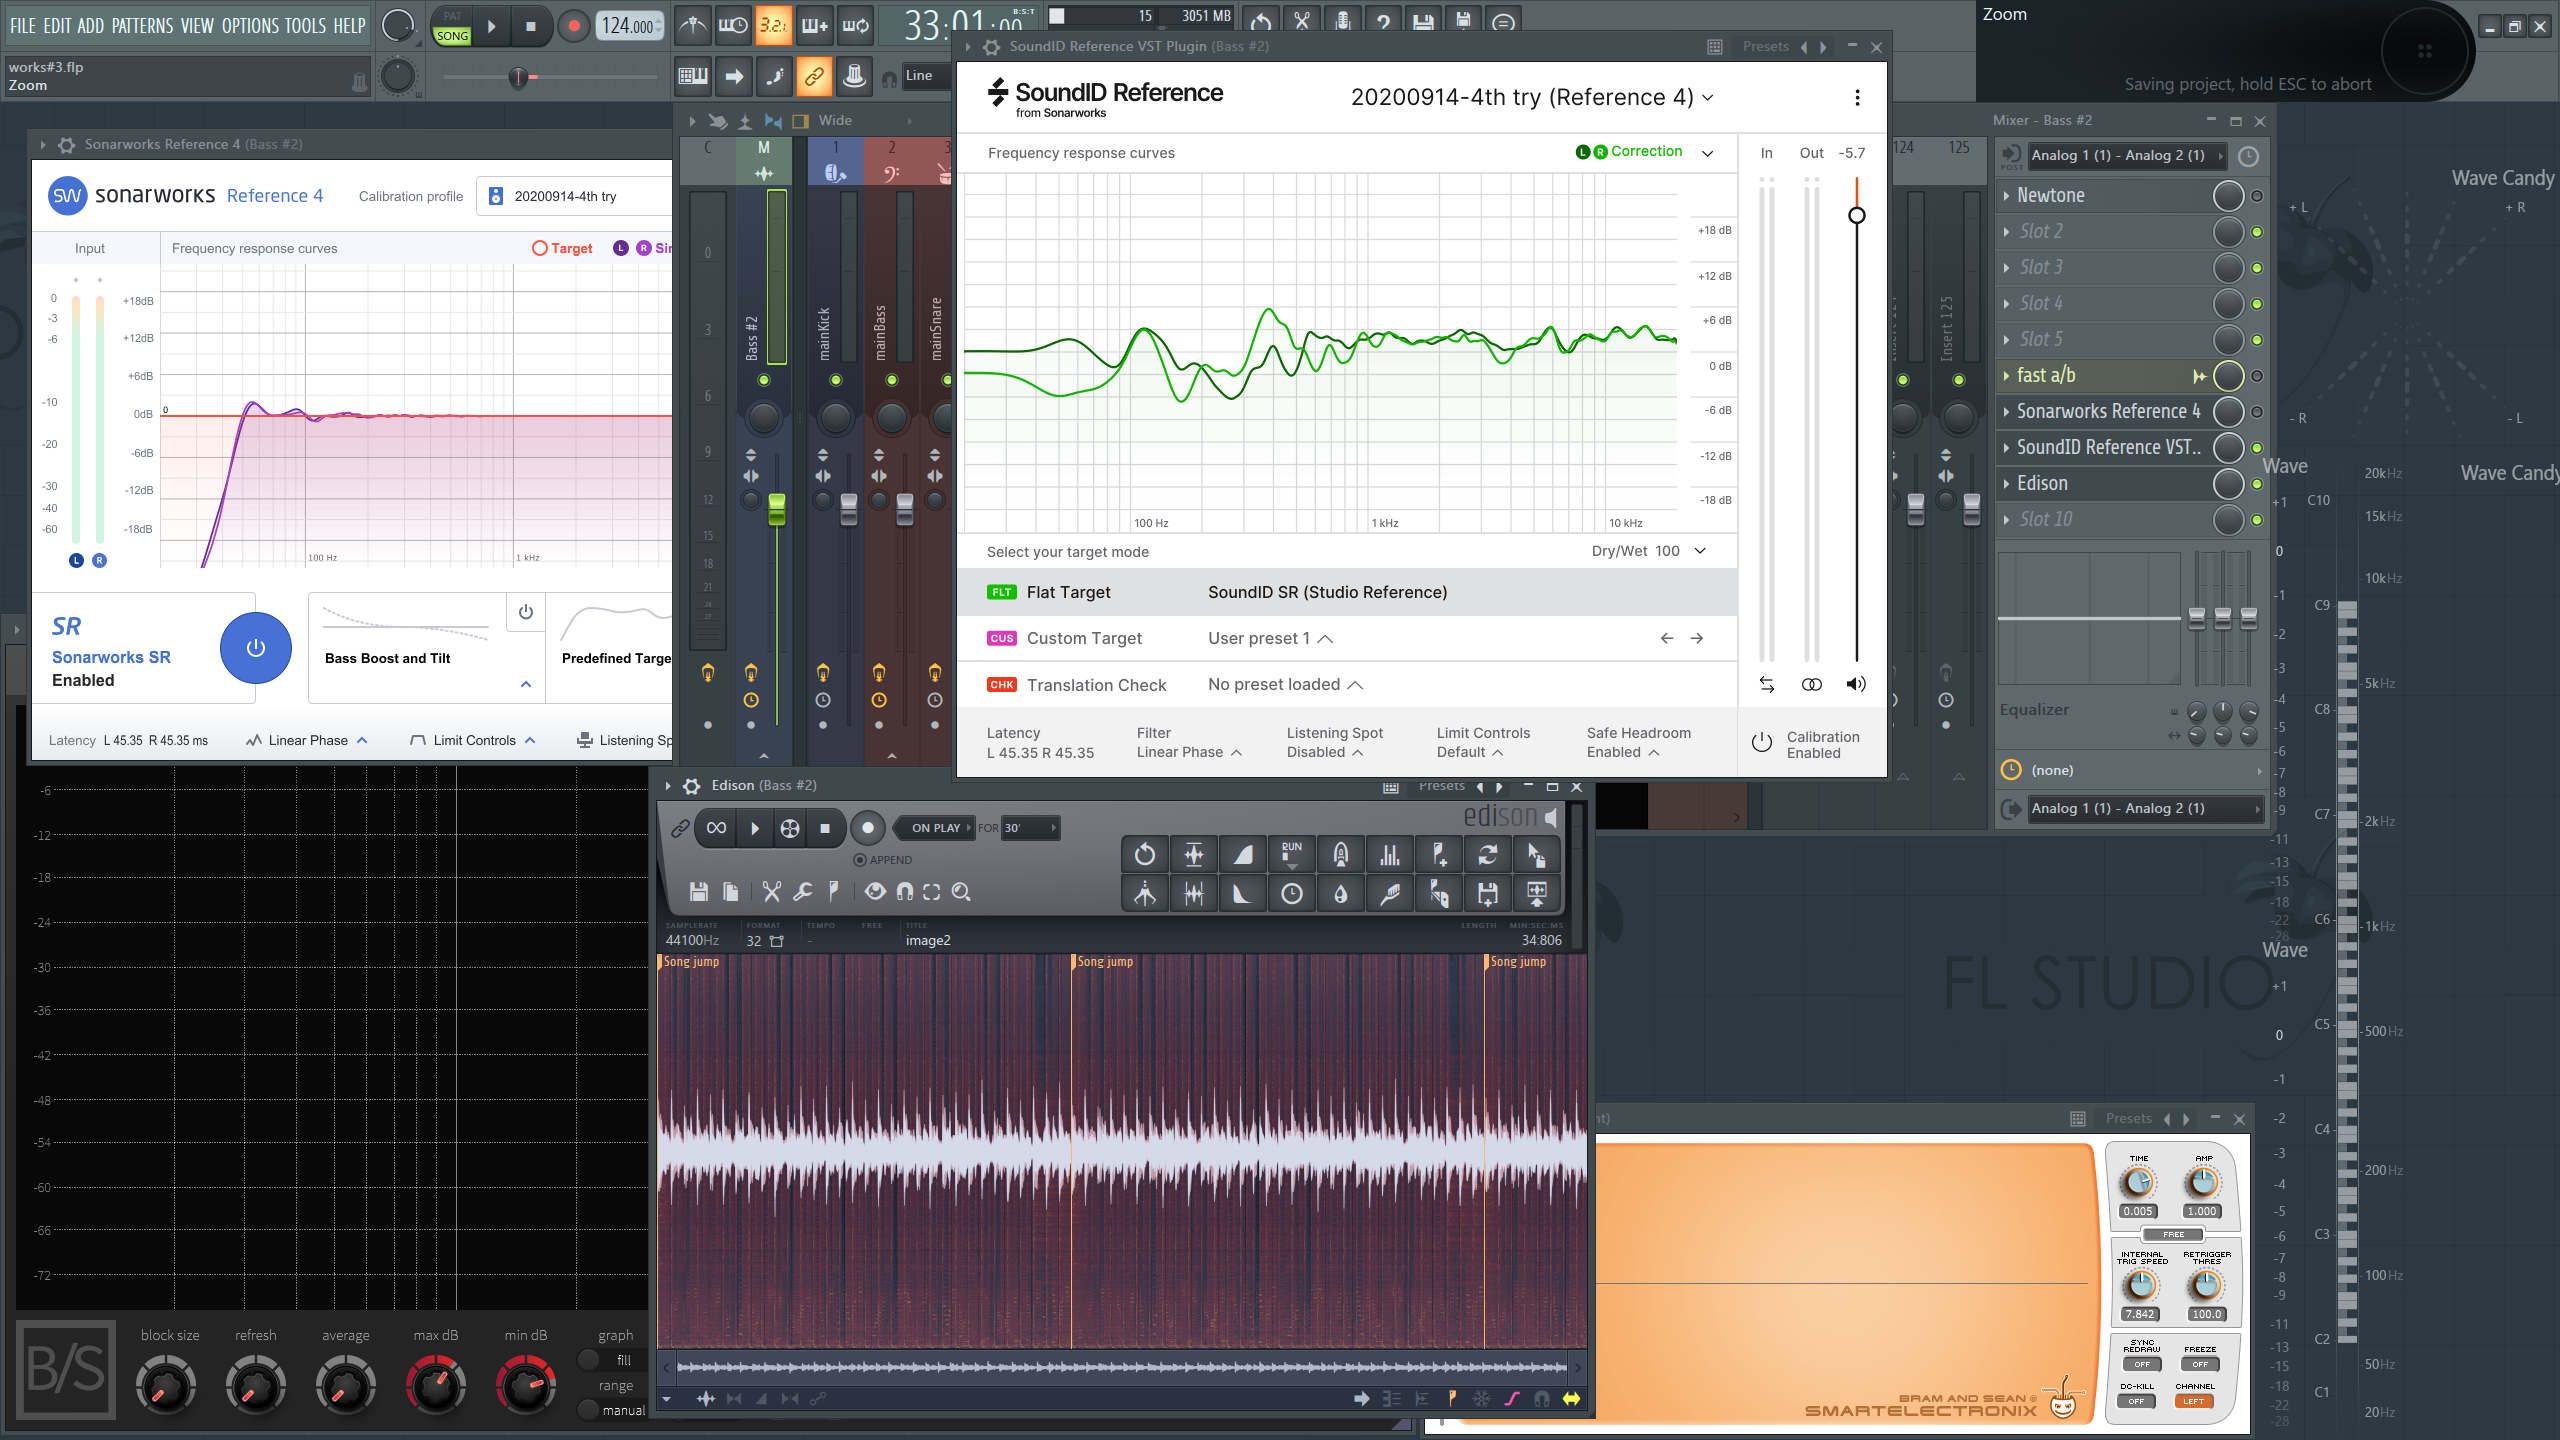2560x1440 pixels.
Task: Open the mixer (none) output selector
Action: (x=2132, y=770)
